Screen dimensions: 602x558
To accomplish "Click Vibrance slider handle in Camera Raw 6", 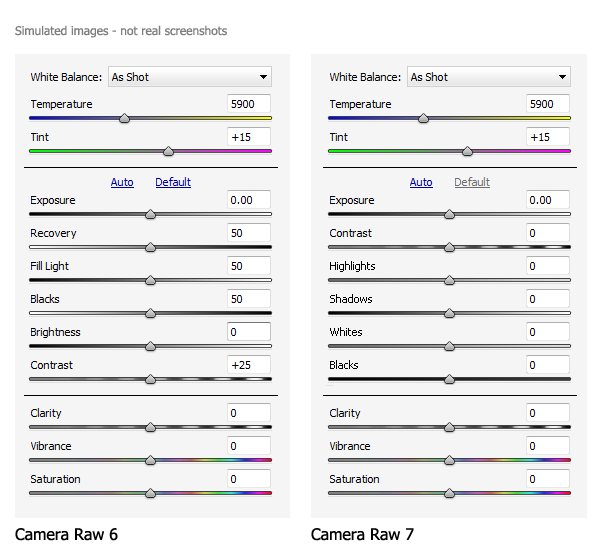I will (150, 460).
